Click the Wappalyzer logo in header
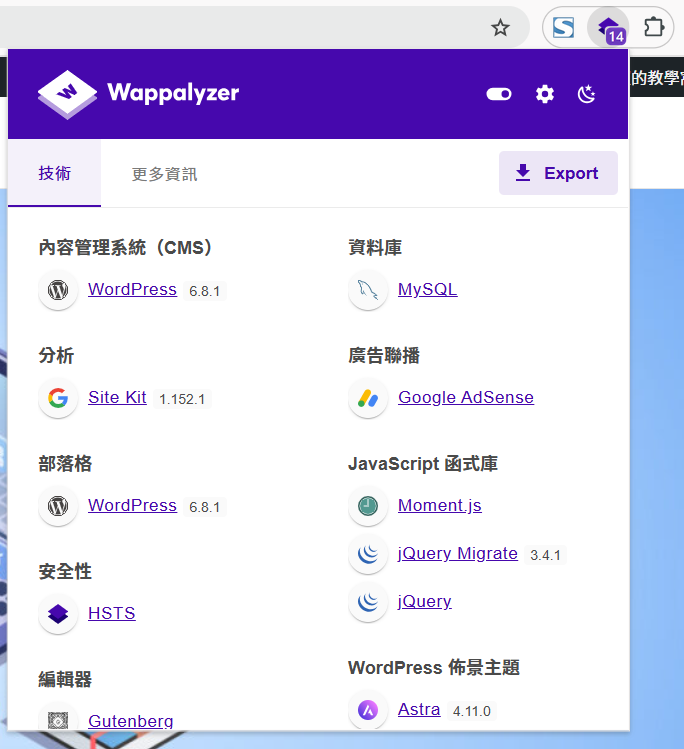This screenshot has height=749, width=684. pyautogui.click(x=138, y=94)
